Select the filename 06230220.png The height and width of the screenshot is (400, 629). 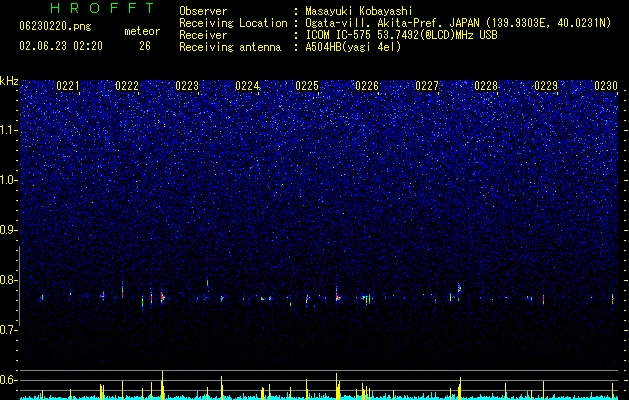point(55,27)
